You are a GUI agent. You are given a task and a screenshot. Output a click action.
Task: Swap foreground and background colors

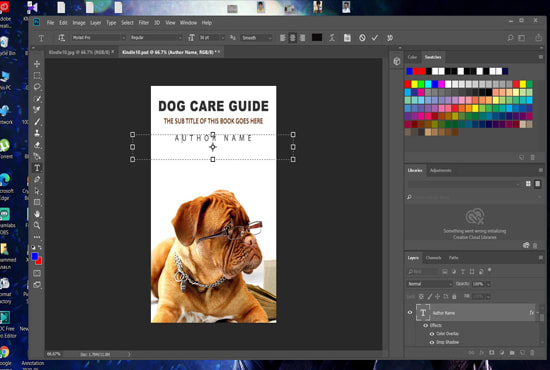(x=40, y=247)
